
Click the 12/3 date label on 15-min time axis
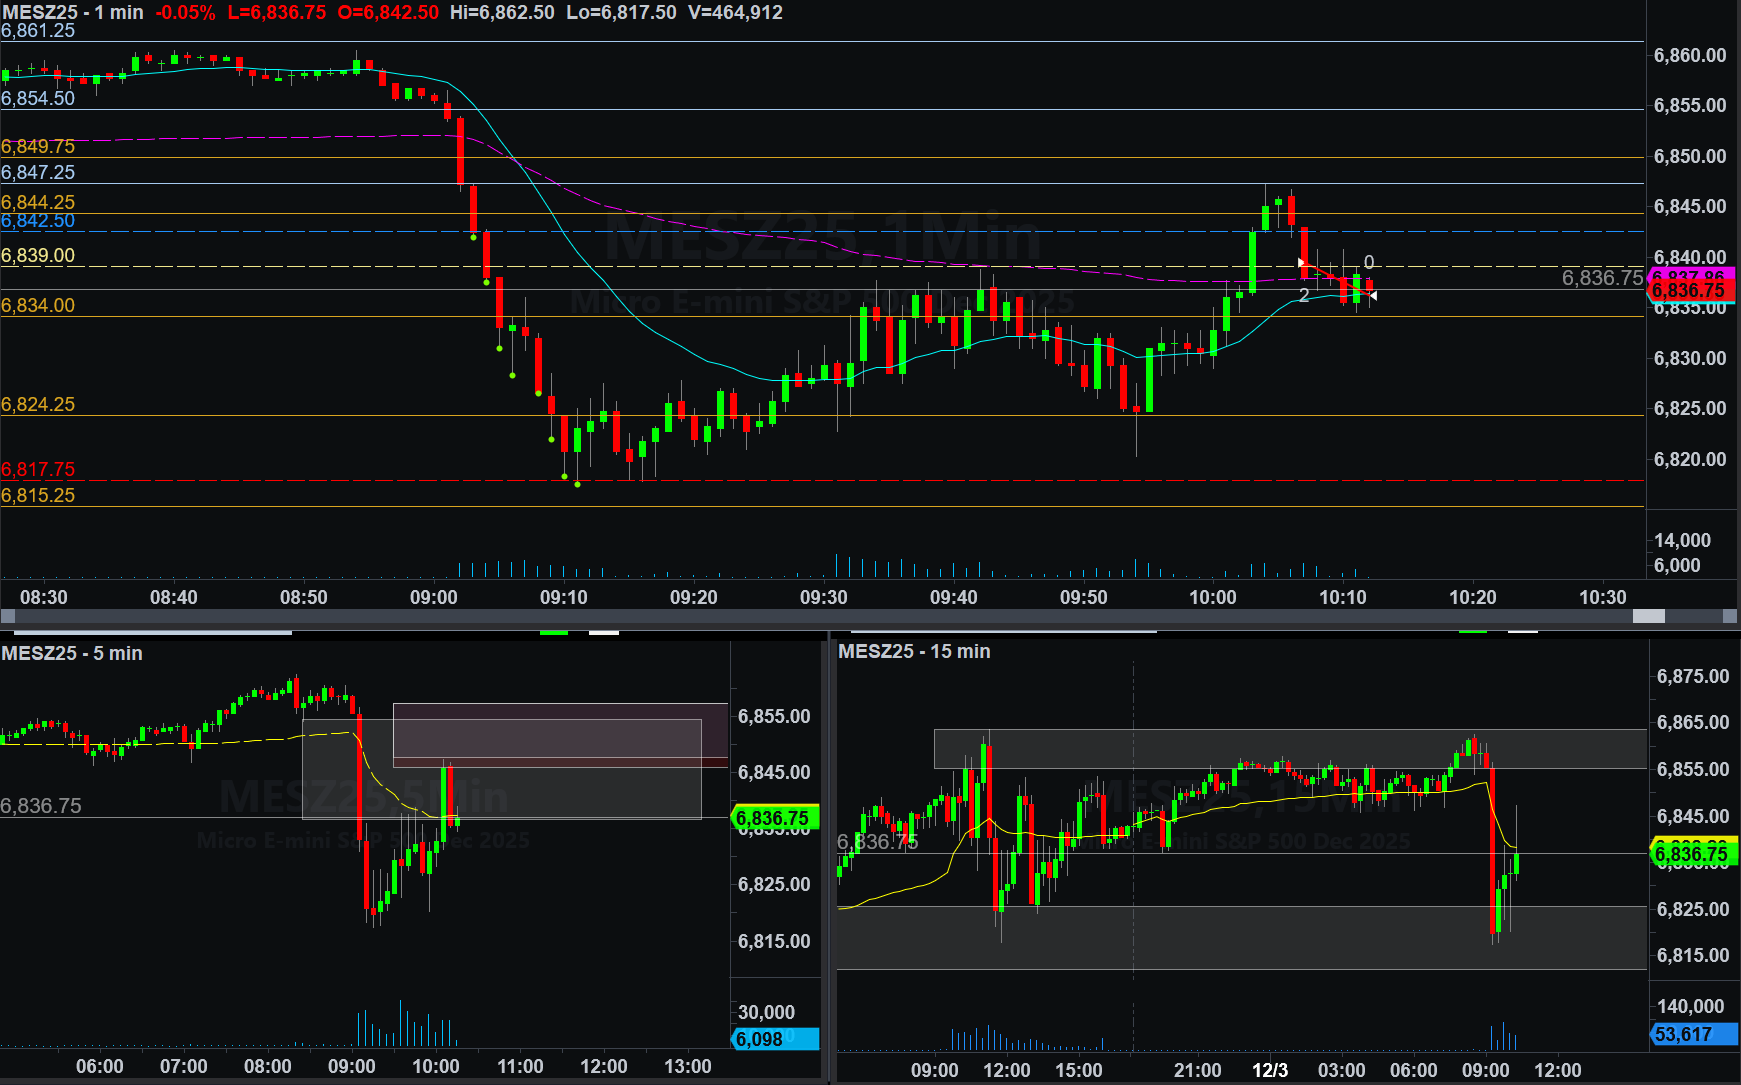click(1269, 1070)
